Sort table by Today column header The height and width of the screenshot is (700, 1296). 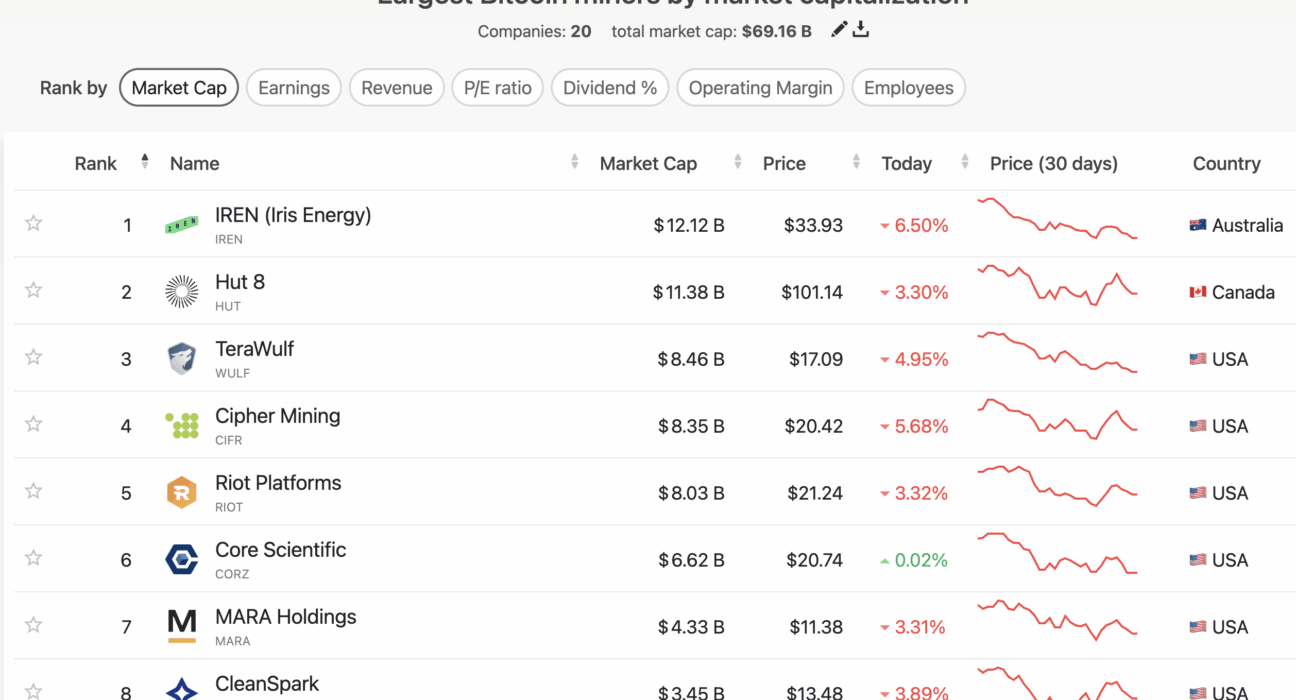tap(906, 164)
